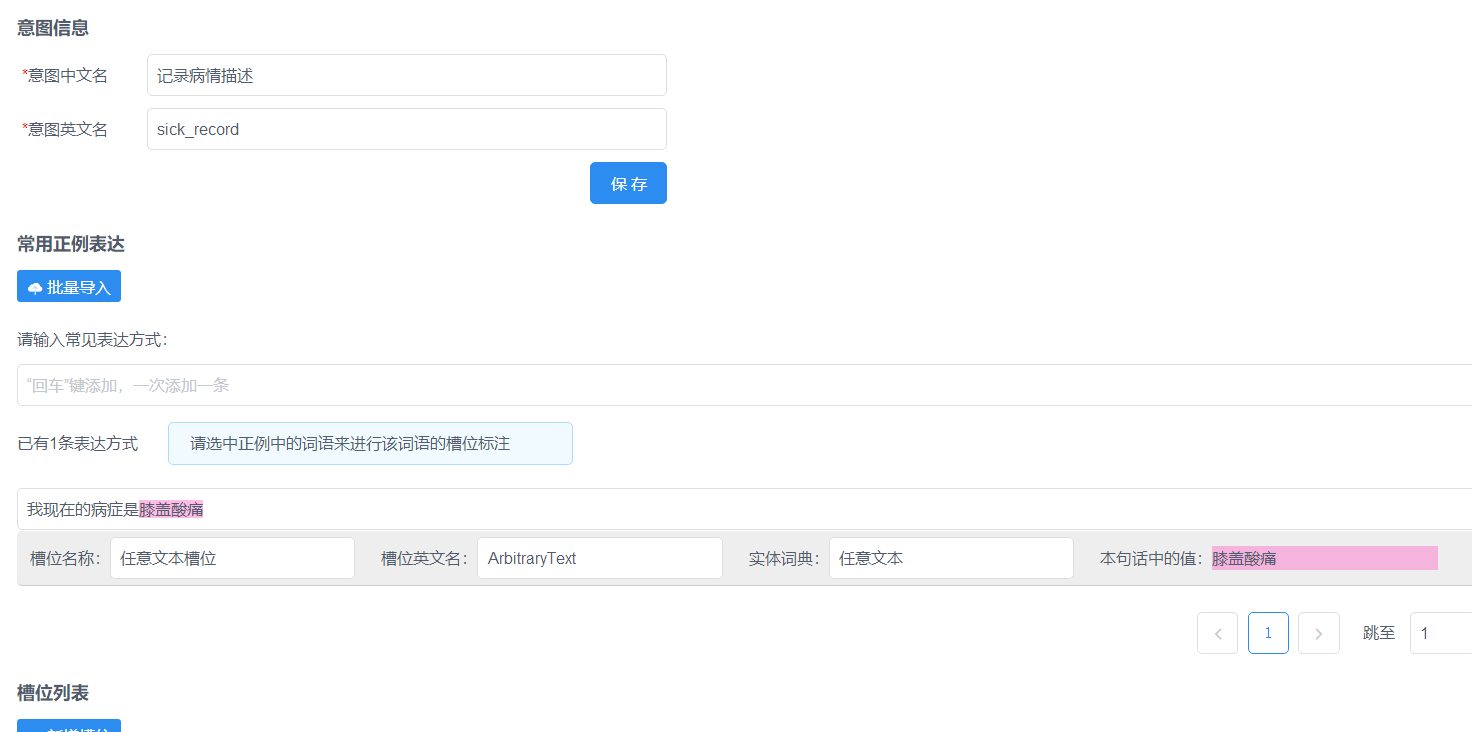
Task: Click the 意图英文名 input containing sick_record
Action: pos(406,128)
